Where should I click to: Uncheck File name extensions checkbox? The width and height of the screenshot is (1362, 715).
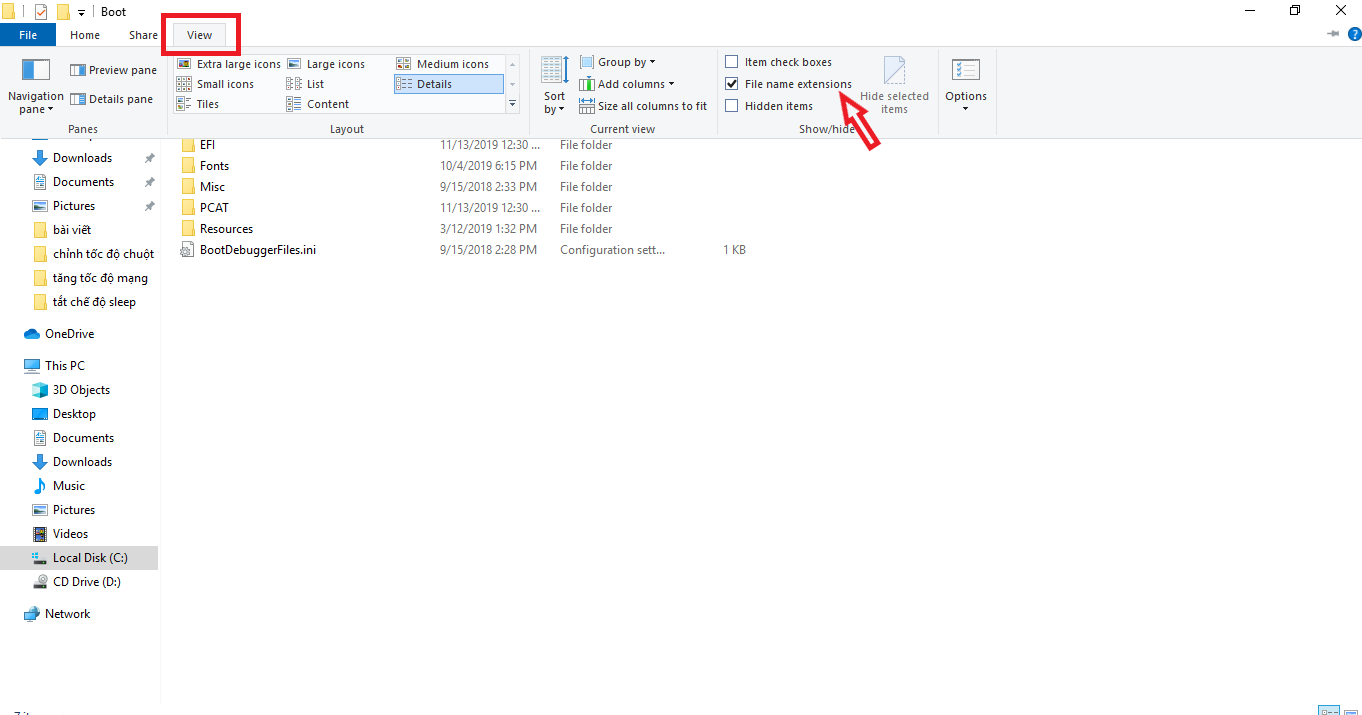[x=732, y=84]
